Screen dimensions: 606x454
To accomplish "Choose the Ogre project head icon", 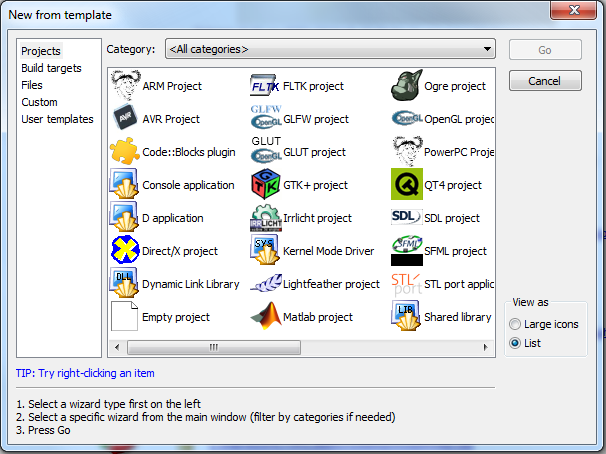I will click(407, 85).
